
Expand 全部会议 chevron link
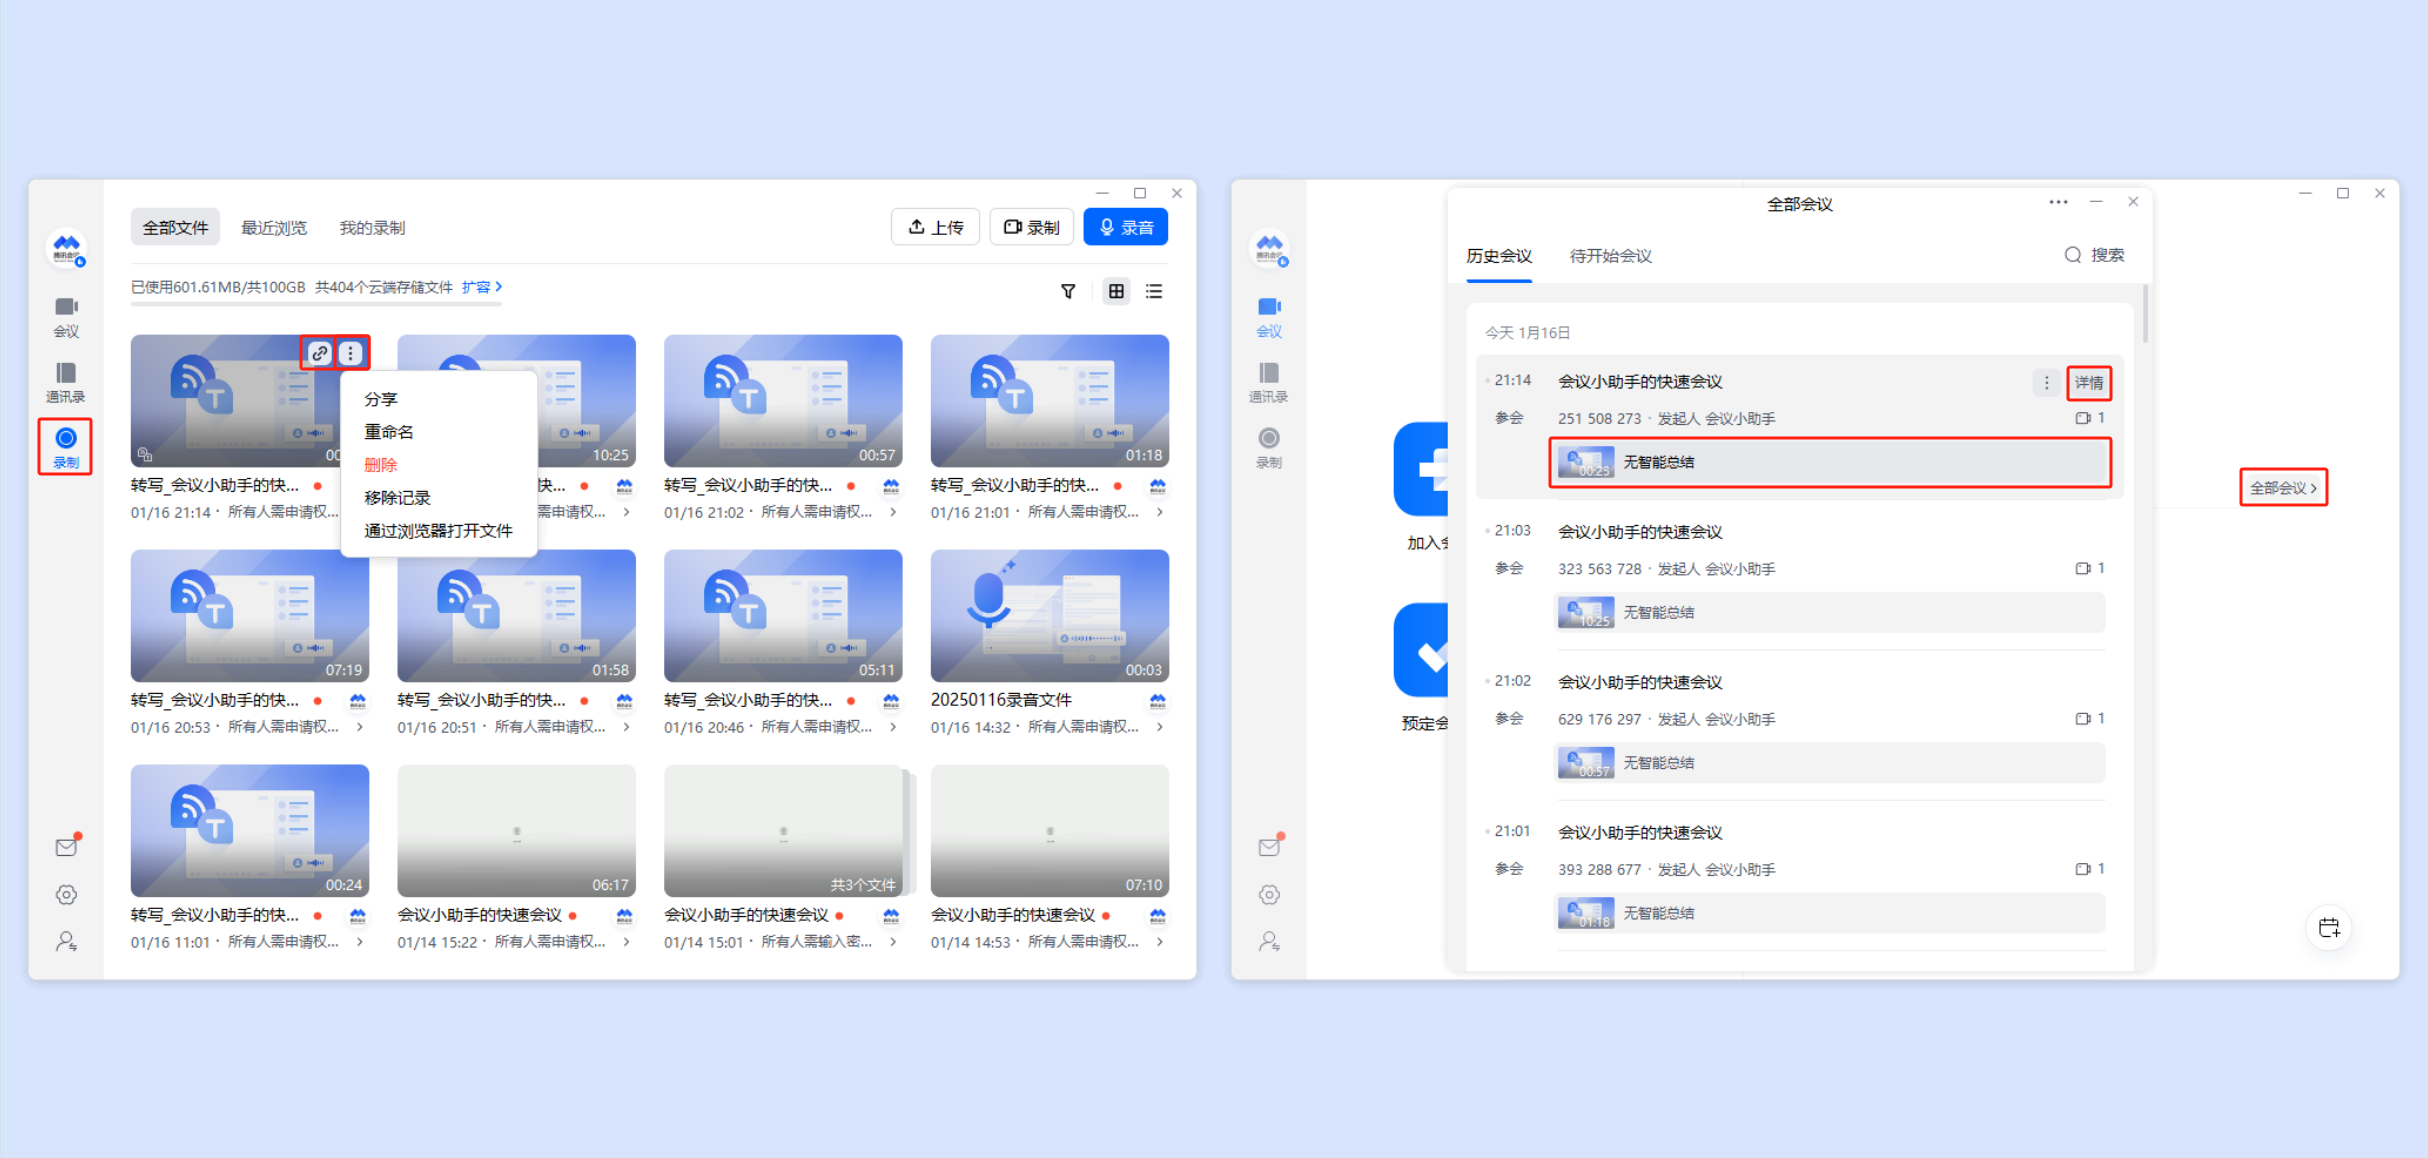click(2283, 488)
